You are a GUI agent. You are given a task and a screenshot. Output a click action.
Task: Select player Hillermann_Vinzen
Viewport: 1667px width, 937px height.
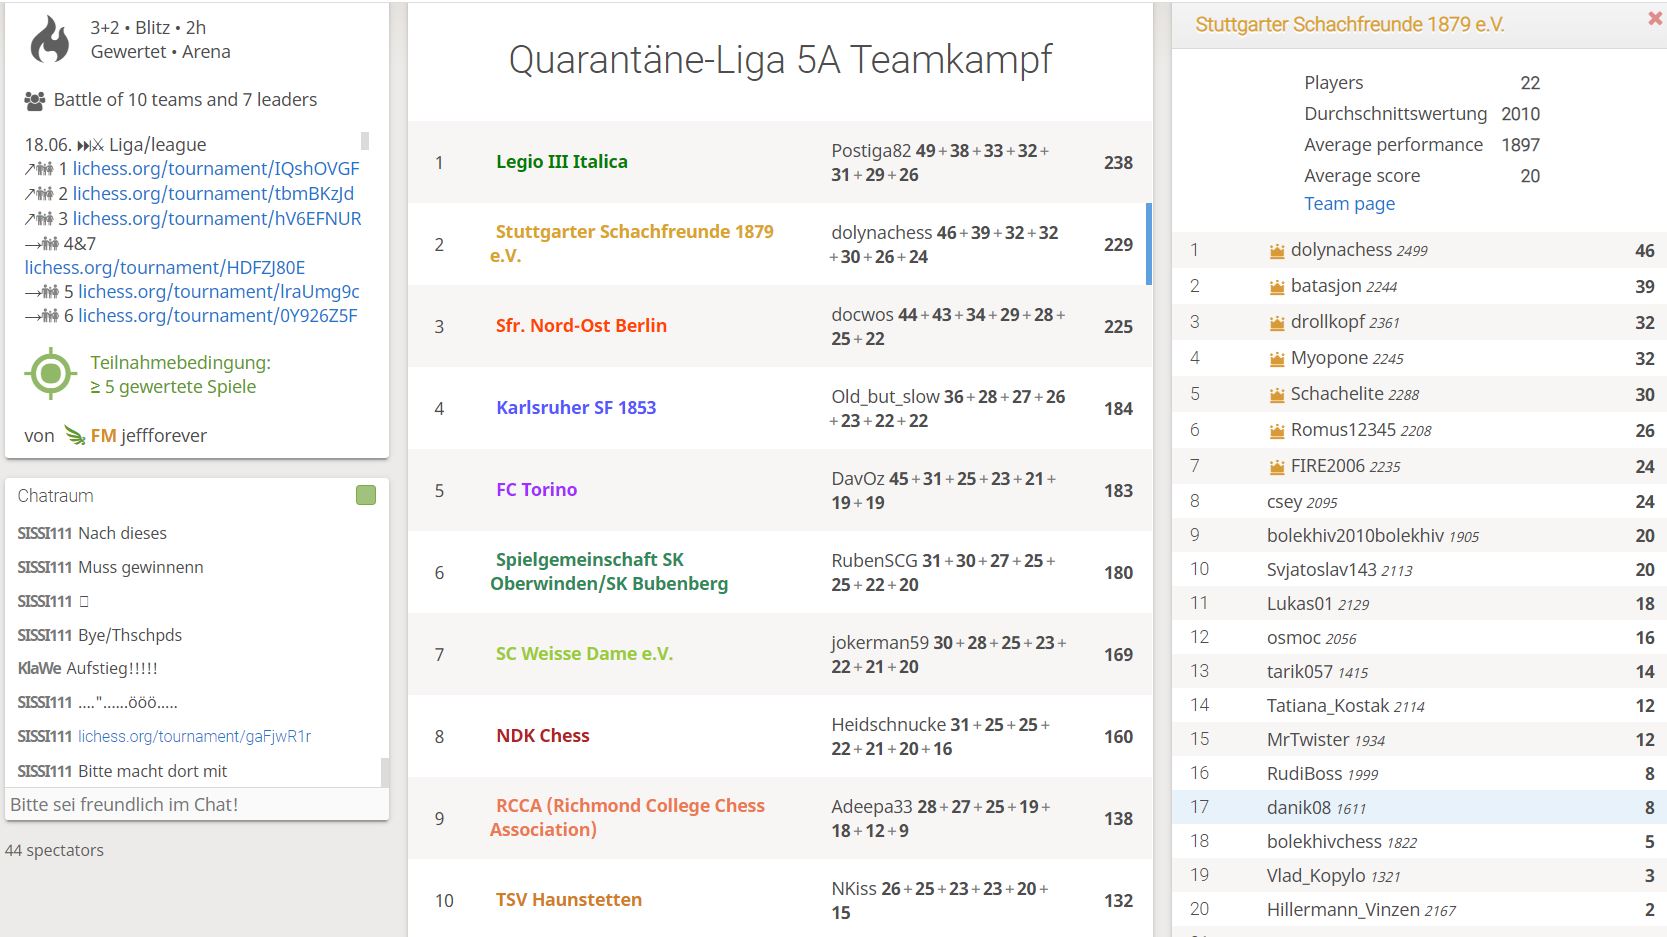point(1419,910)
